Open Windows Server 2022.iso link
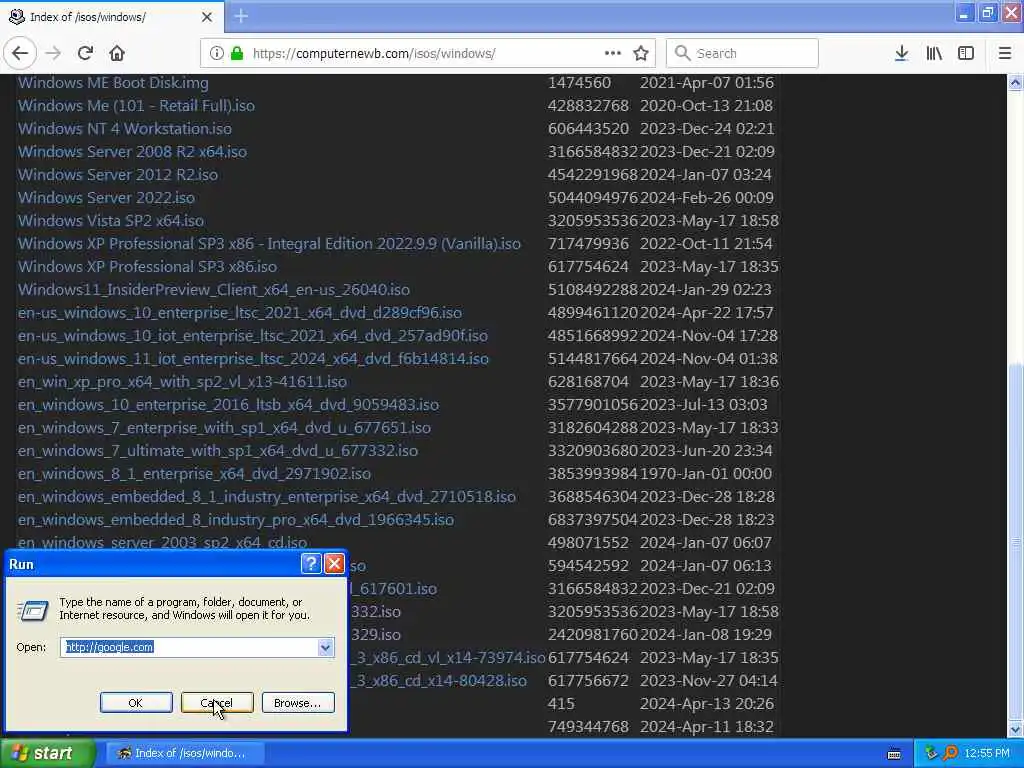Screen dimensions: 1024x768 coord(106,197)
